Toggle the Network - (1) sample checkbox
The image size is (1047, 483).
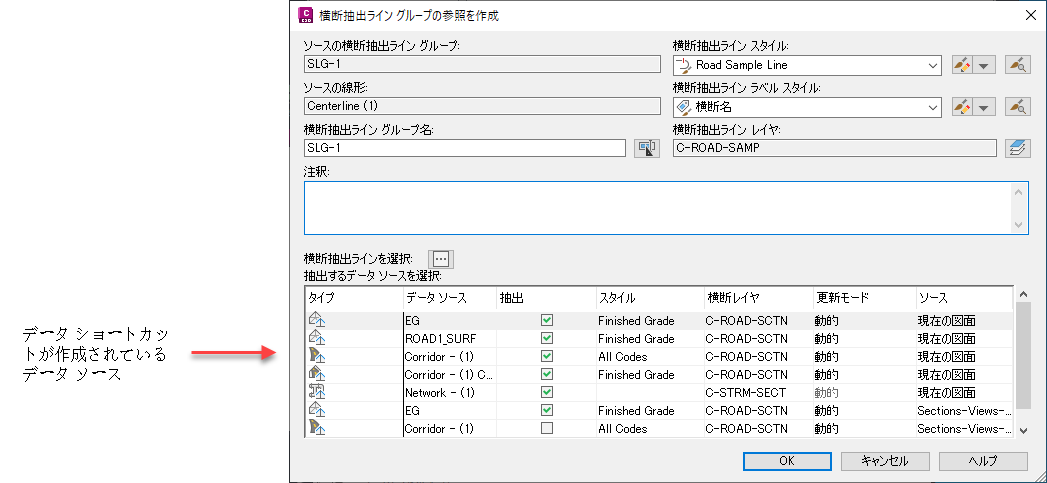(x=547, y=393)
